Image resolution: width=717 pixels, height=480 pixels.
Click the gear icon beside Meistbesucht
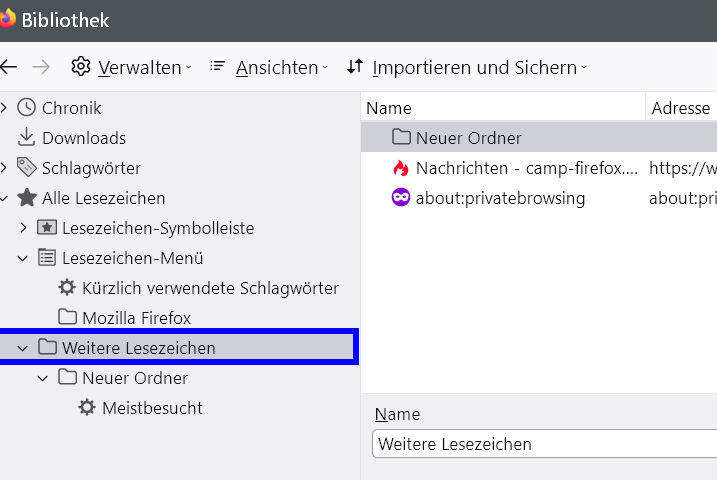(87, 408)
